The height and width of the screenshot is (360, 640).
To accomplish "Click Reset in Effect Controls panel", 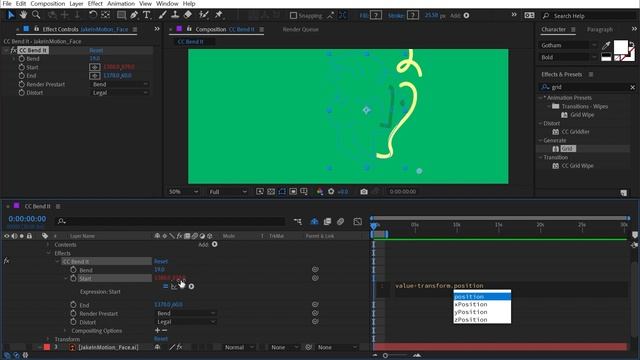I will pyautogui.click(x=96, y=50).
